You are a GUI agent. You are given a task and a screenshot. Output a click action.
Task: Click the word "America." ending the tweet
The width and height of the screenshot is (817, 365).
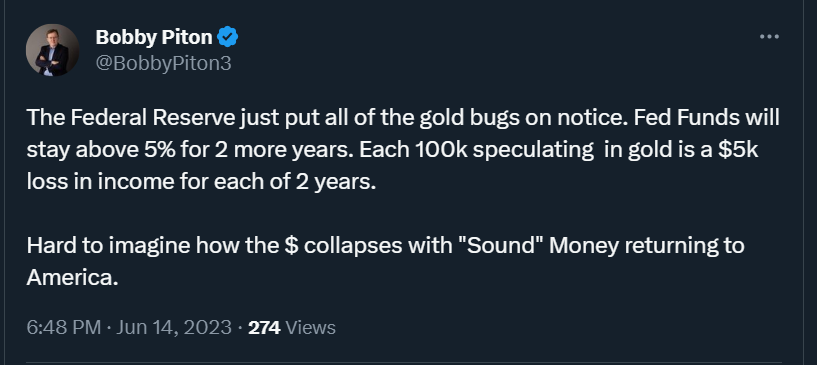coord(72,278)
